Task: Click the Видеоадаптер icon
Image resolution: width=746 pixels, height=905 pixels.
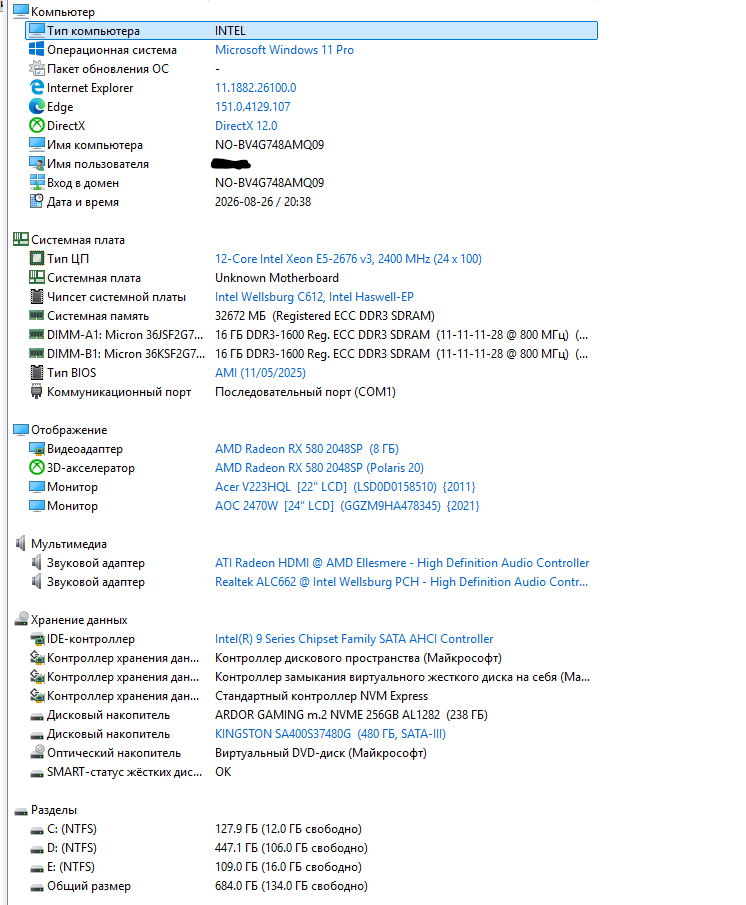Action: 36,449
